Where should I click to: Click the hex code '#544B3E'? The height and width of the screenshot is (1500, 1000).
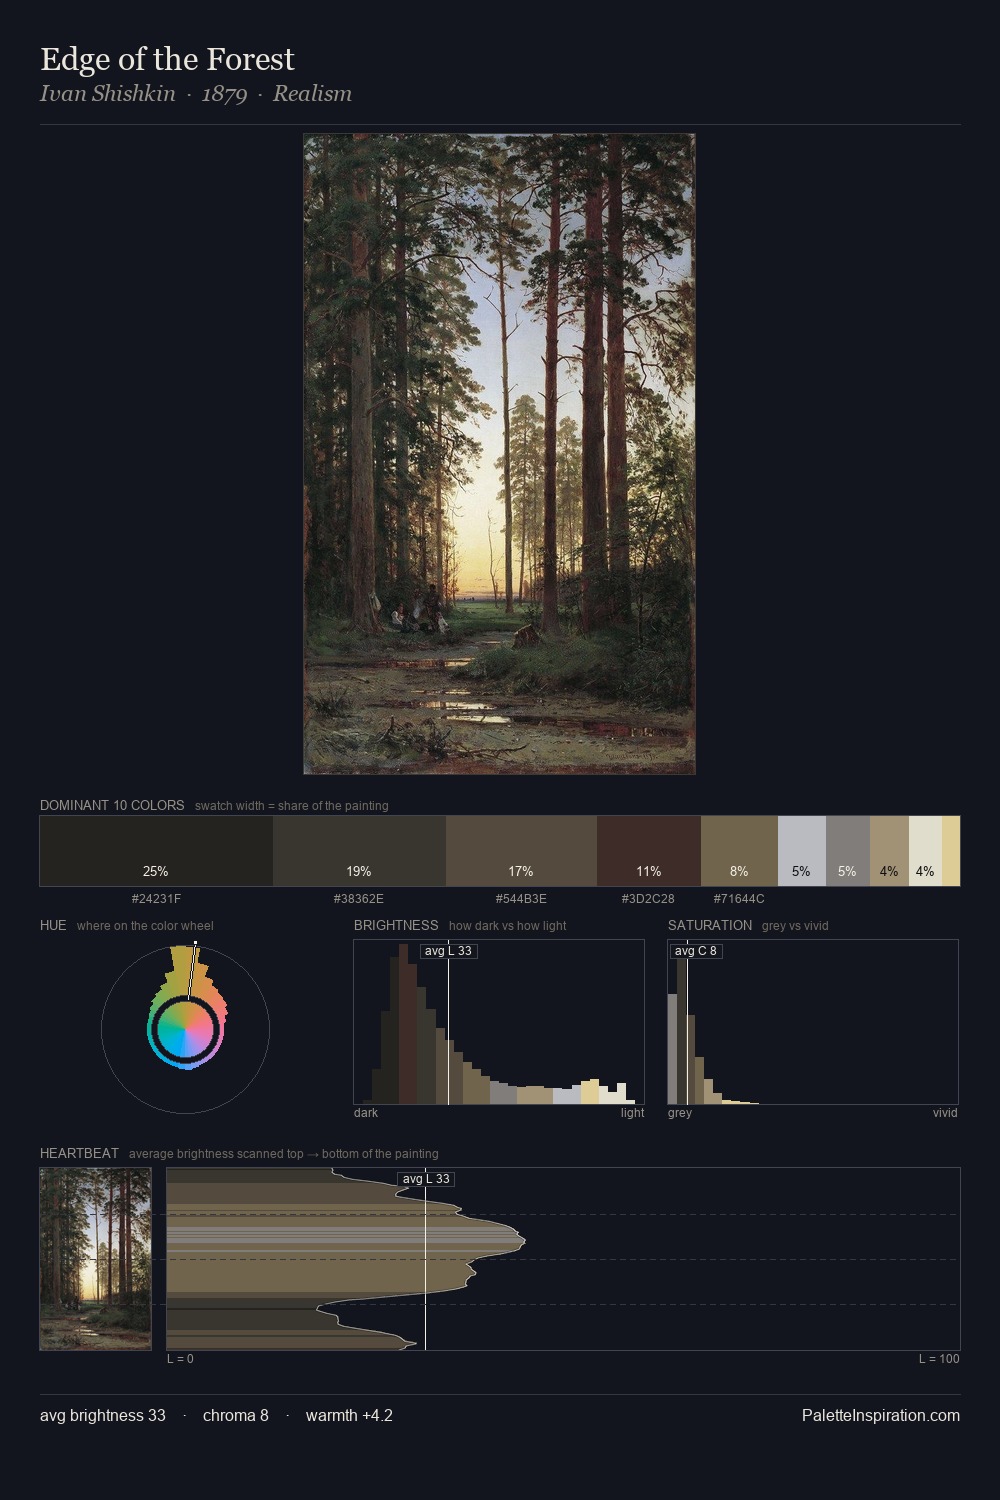point(521,899)
